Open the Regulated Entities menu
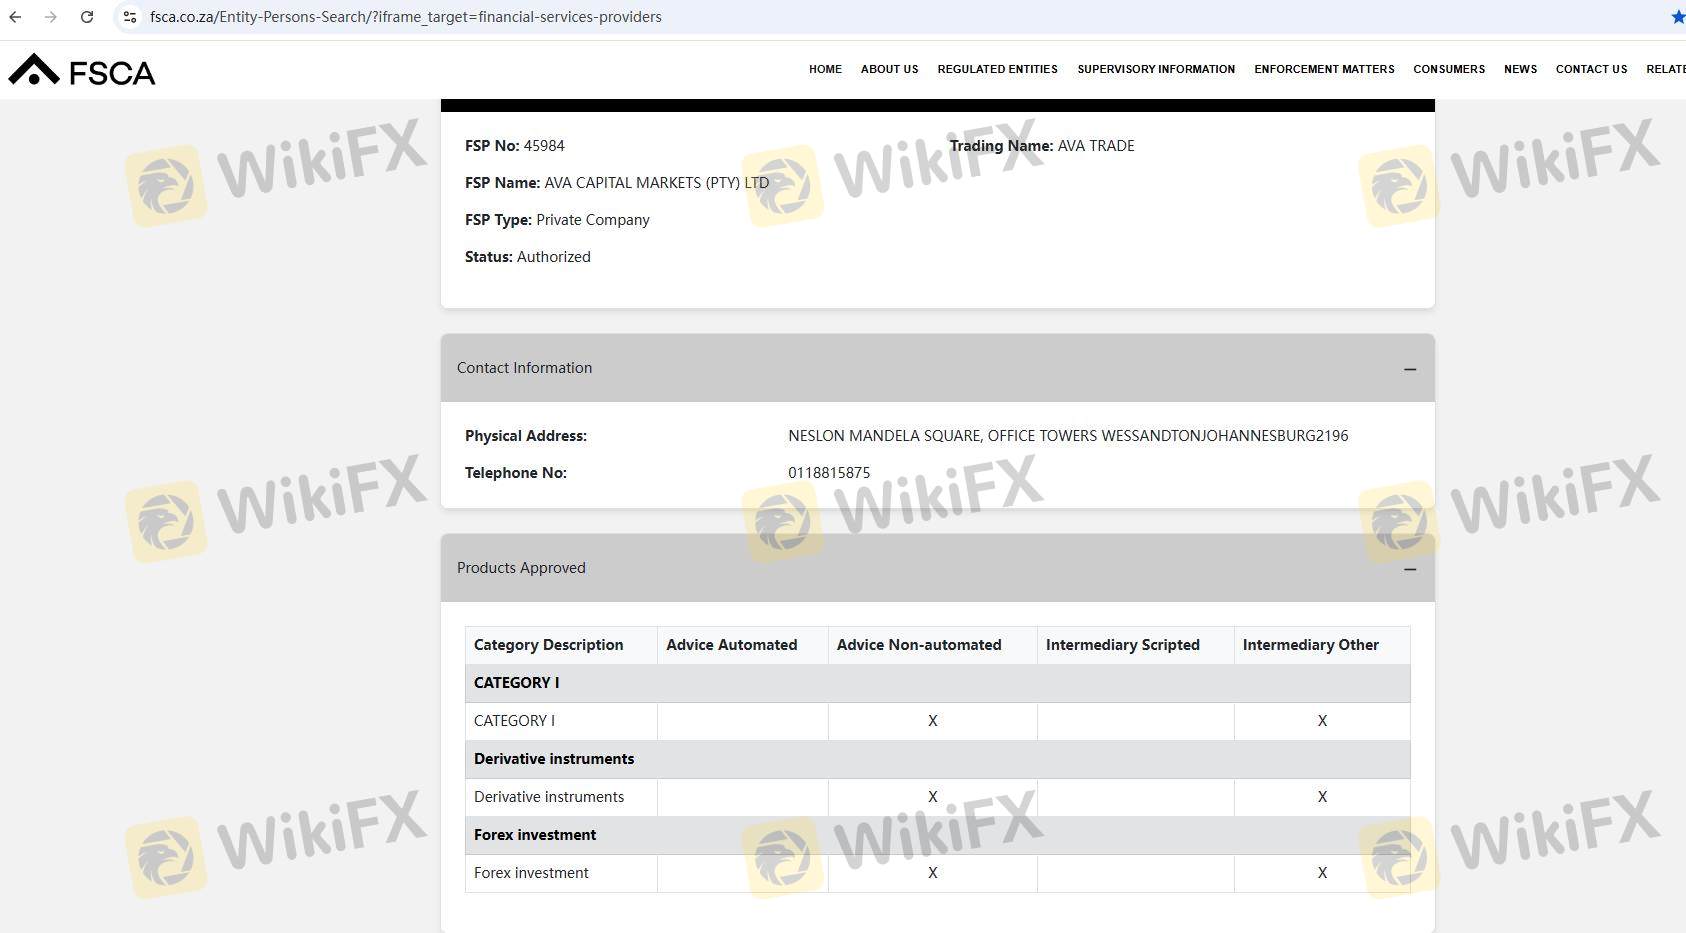The width and height of the screenshot is (1686, 933). coord(997,69)
